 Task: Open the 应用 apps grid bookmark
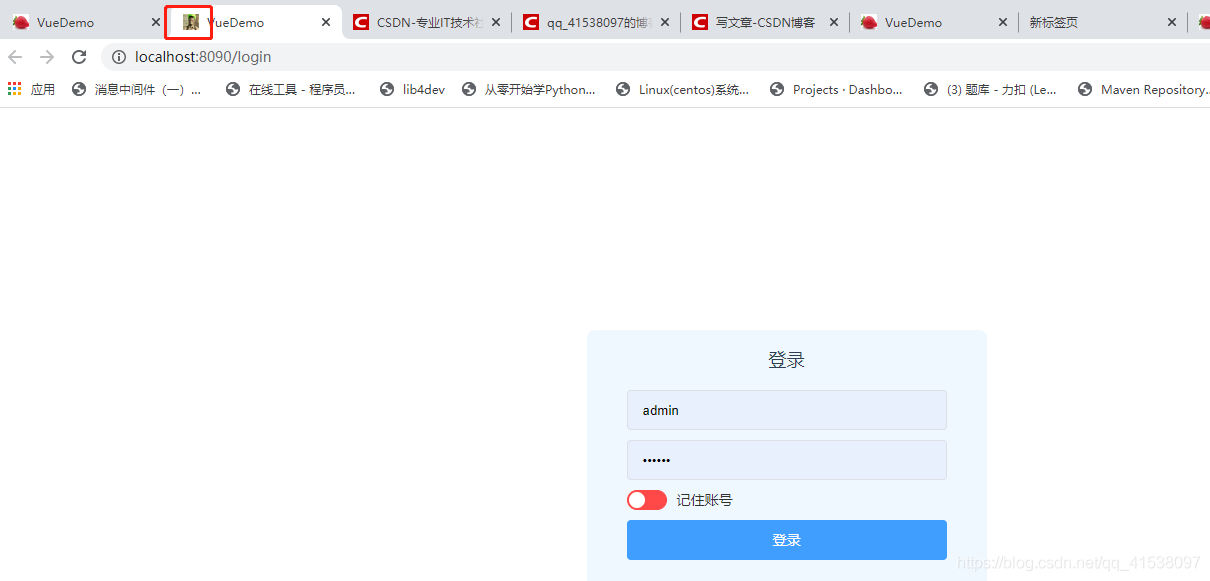click(31, 90)
